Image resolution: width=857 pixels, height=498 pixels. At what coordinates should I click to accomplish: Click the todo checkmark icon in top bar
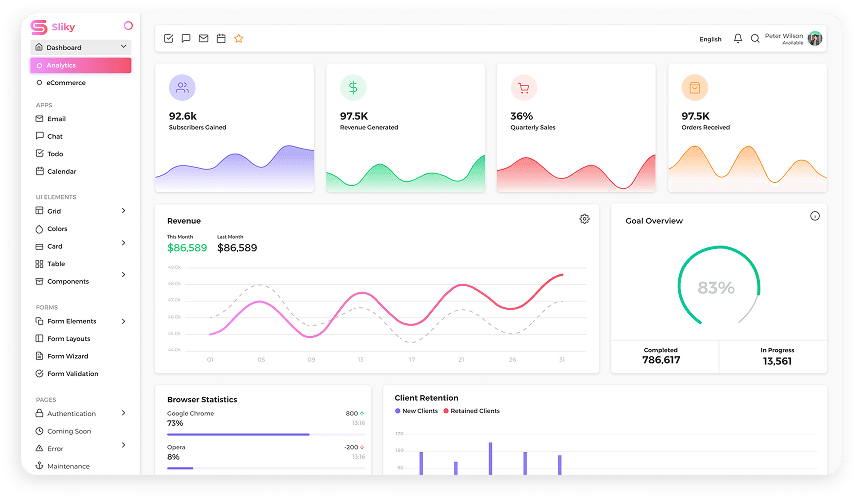[168, 39]
